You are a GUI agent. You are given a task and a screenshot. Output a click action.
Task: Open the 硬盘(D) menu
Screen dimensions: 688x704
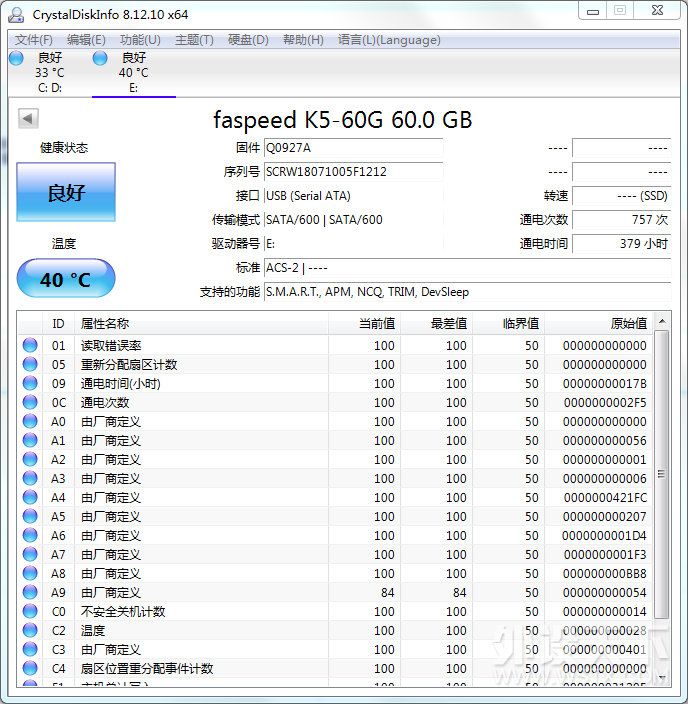point(248,40)
